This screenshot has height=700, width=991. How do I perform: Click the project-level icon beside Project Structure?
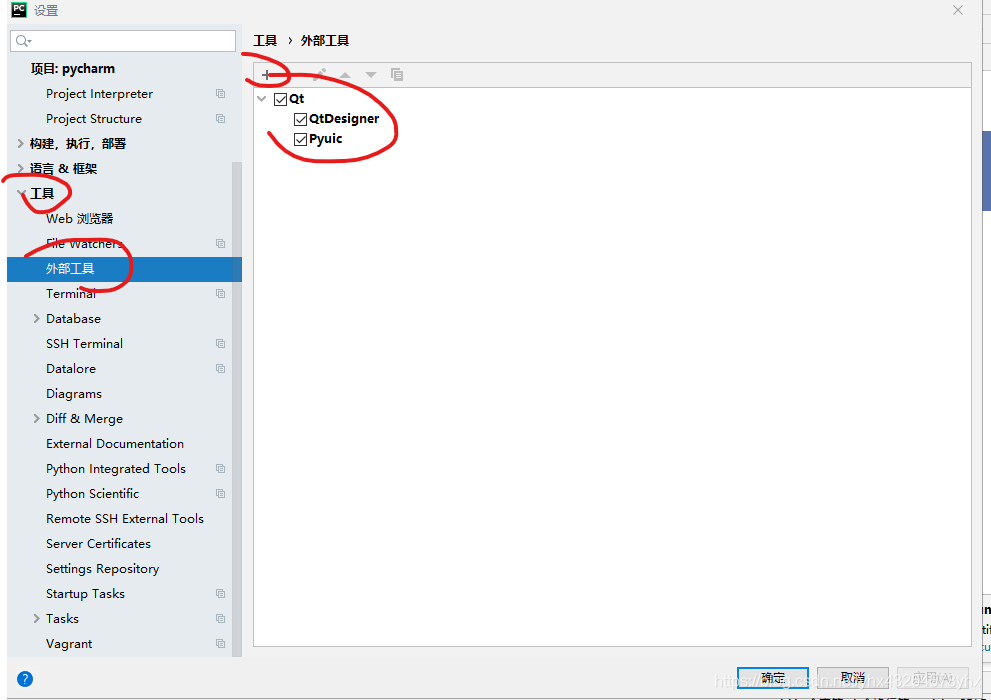221,119
